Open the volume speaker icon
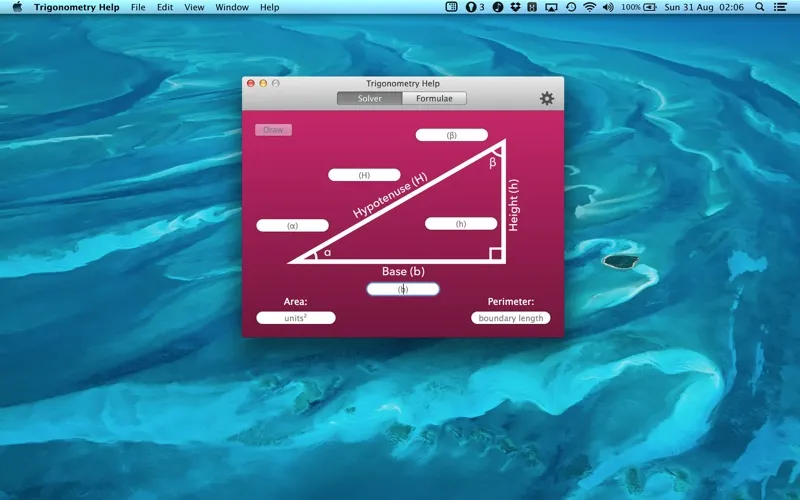Image resolution: width=800 pixels, height=500 pixels. (x=608, y=7)
